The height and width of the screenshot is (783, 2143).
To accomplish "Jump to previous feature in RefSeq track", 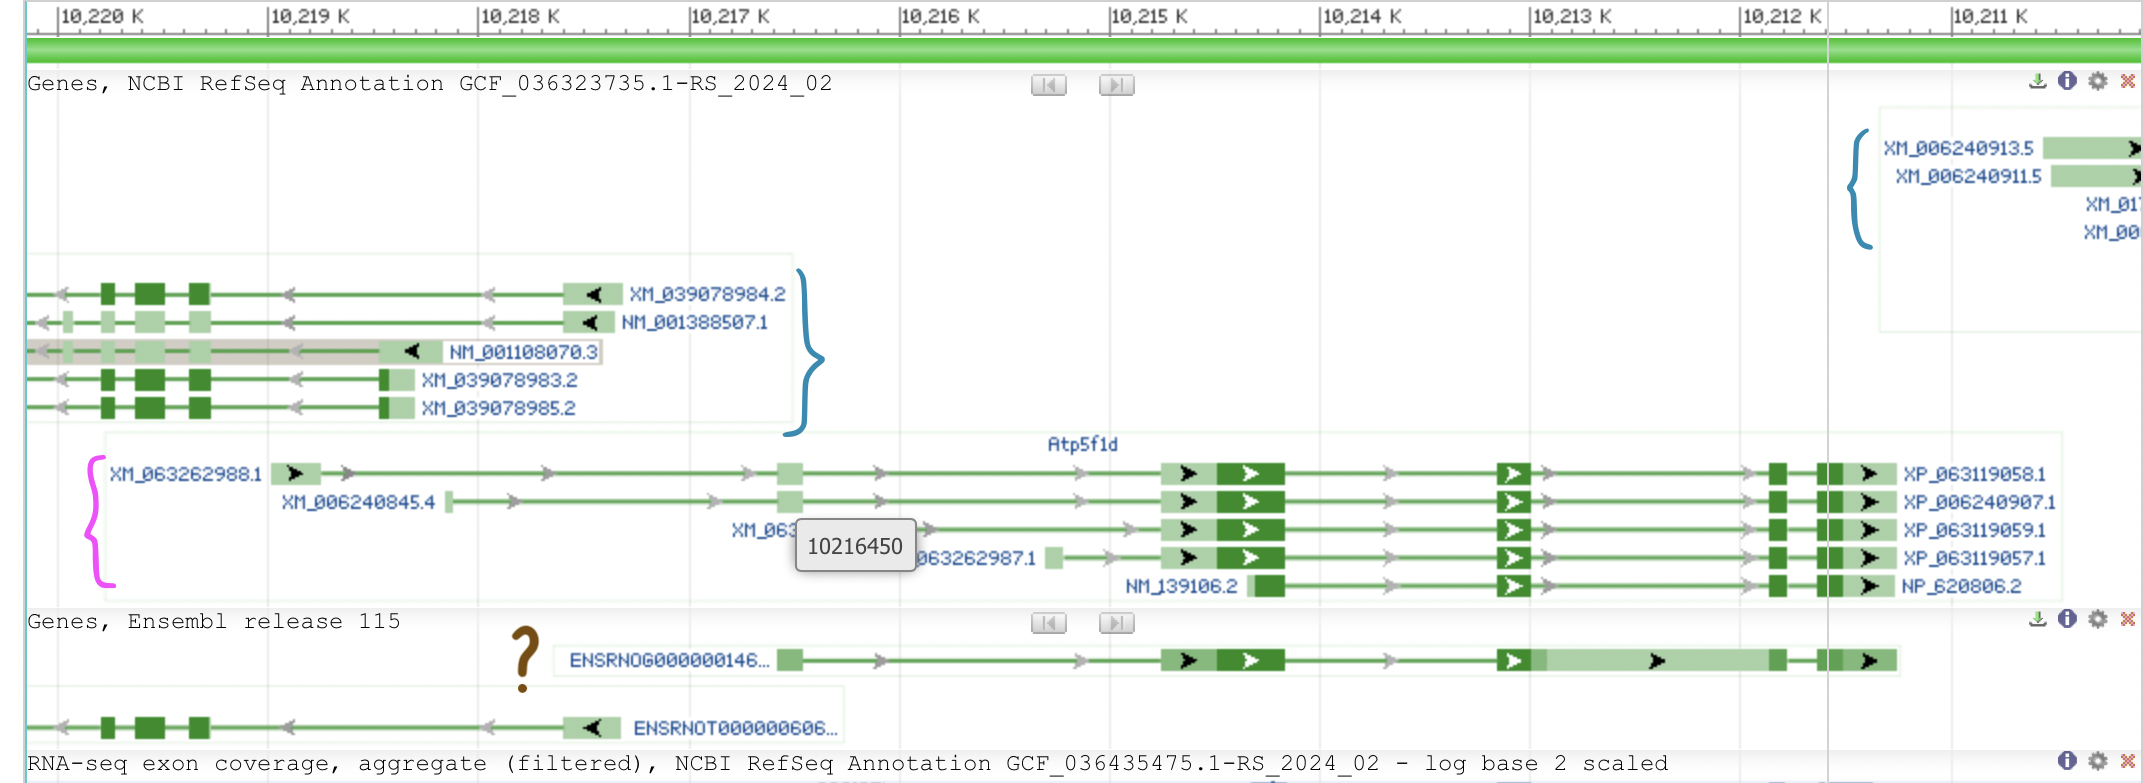I will tap(1048, 85).
